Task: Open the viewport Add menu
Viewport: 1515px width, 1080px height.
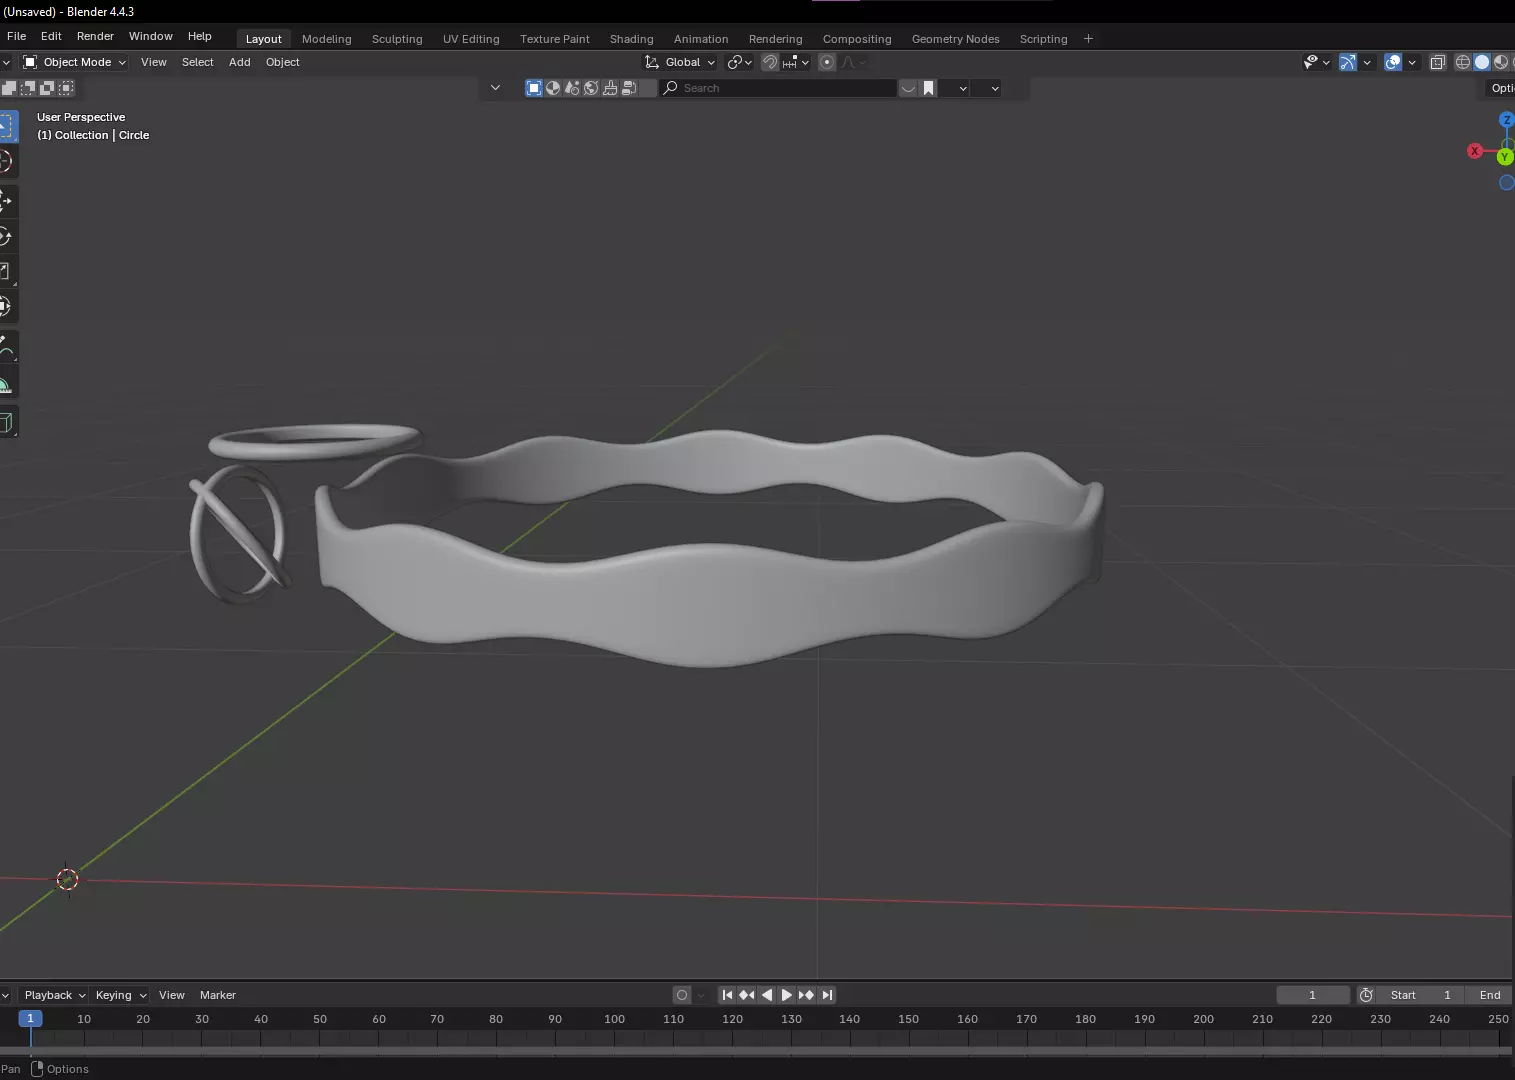Action: pos(239,62)
